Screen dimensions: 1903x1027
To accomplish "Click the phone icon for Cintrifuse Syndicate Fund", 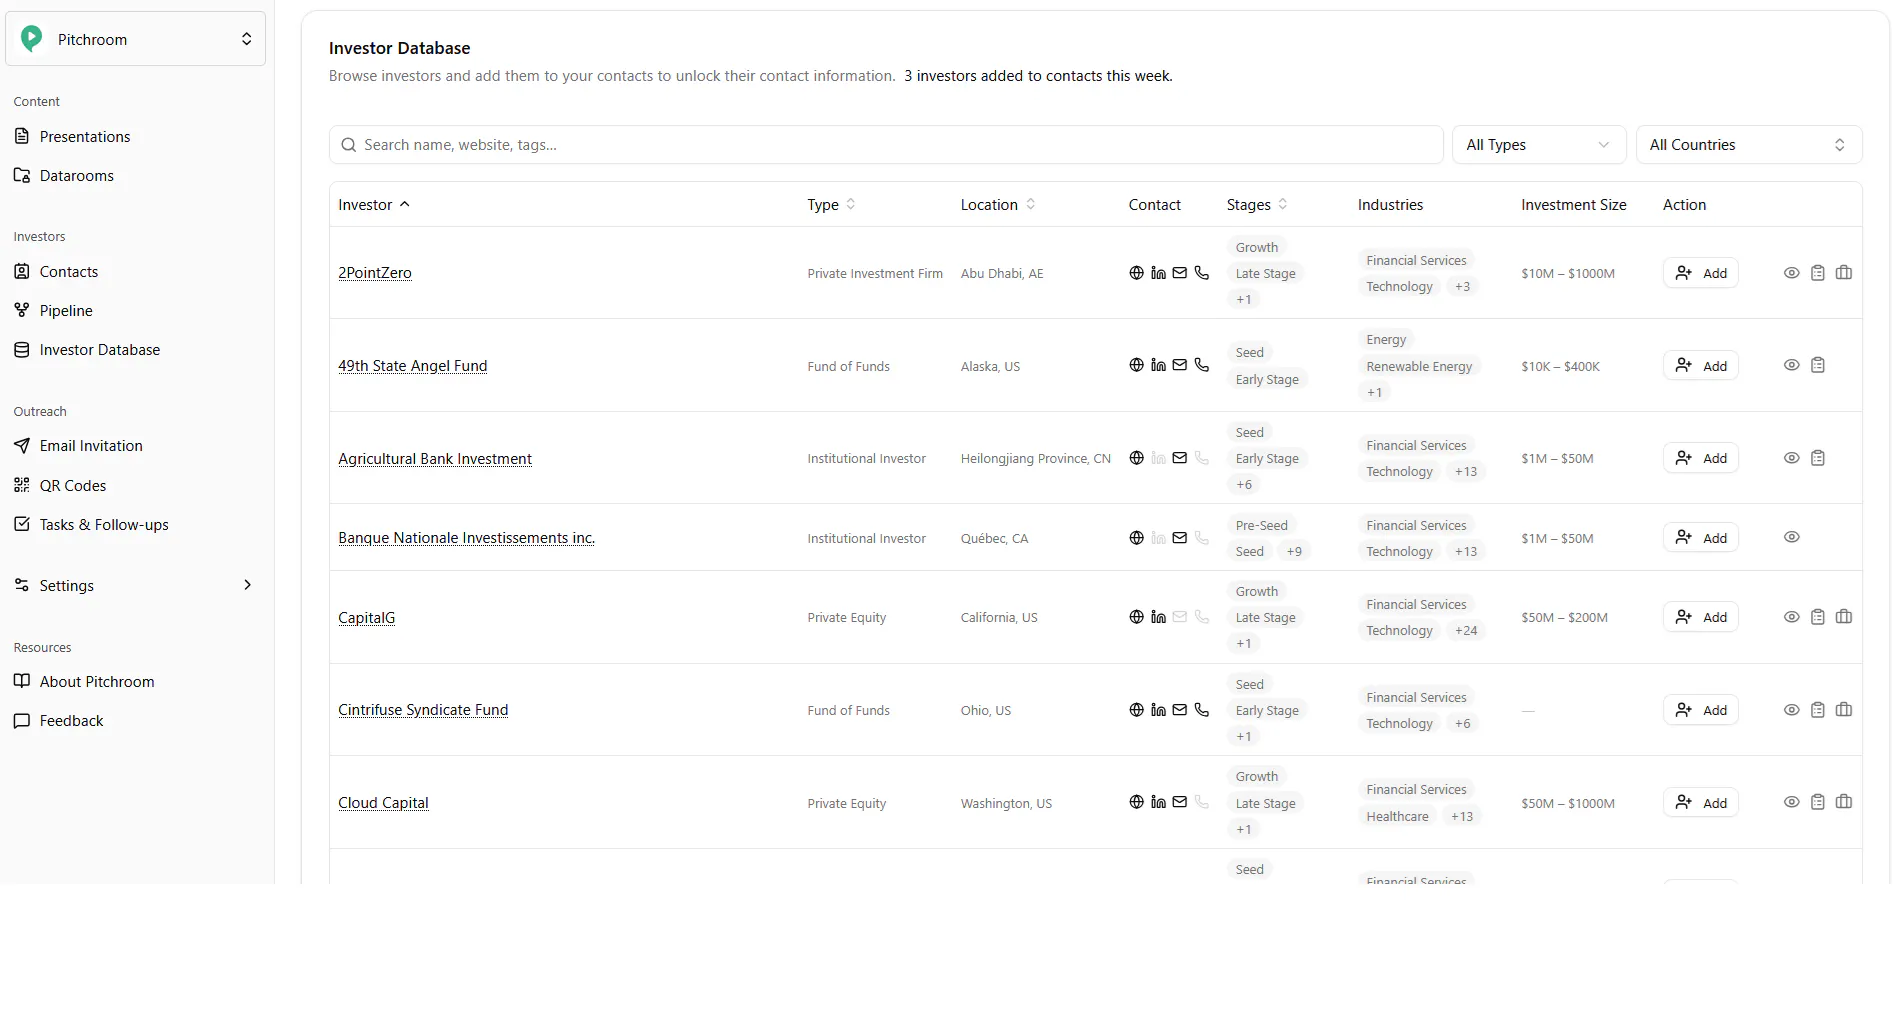I will [x=1202, y=710].
